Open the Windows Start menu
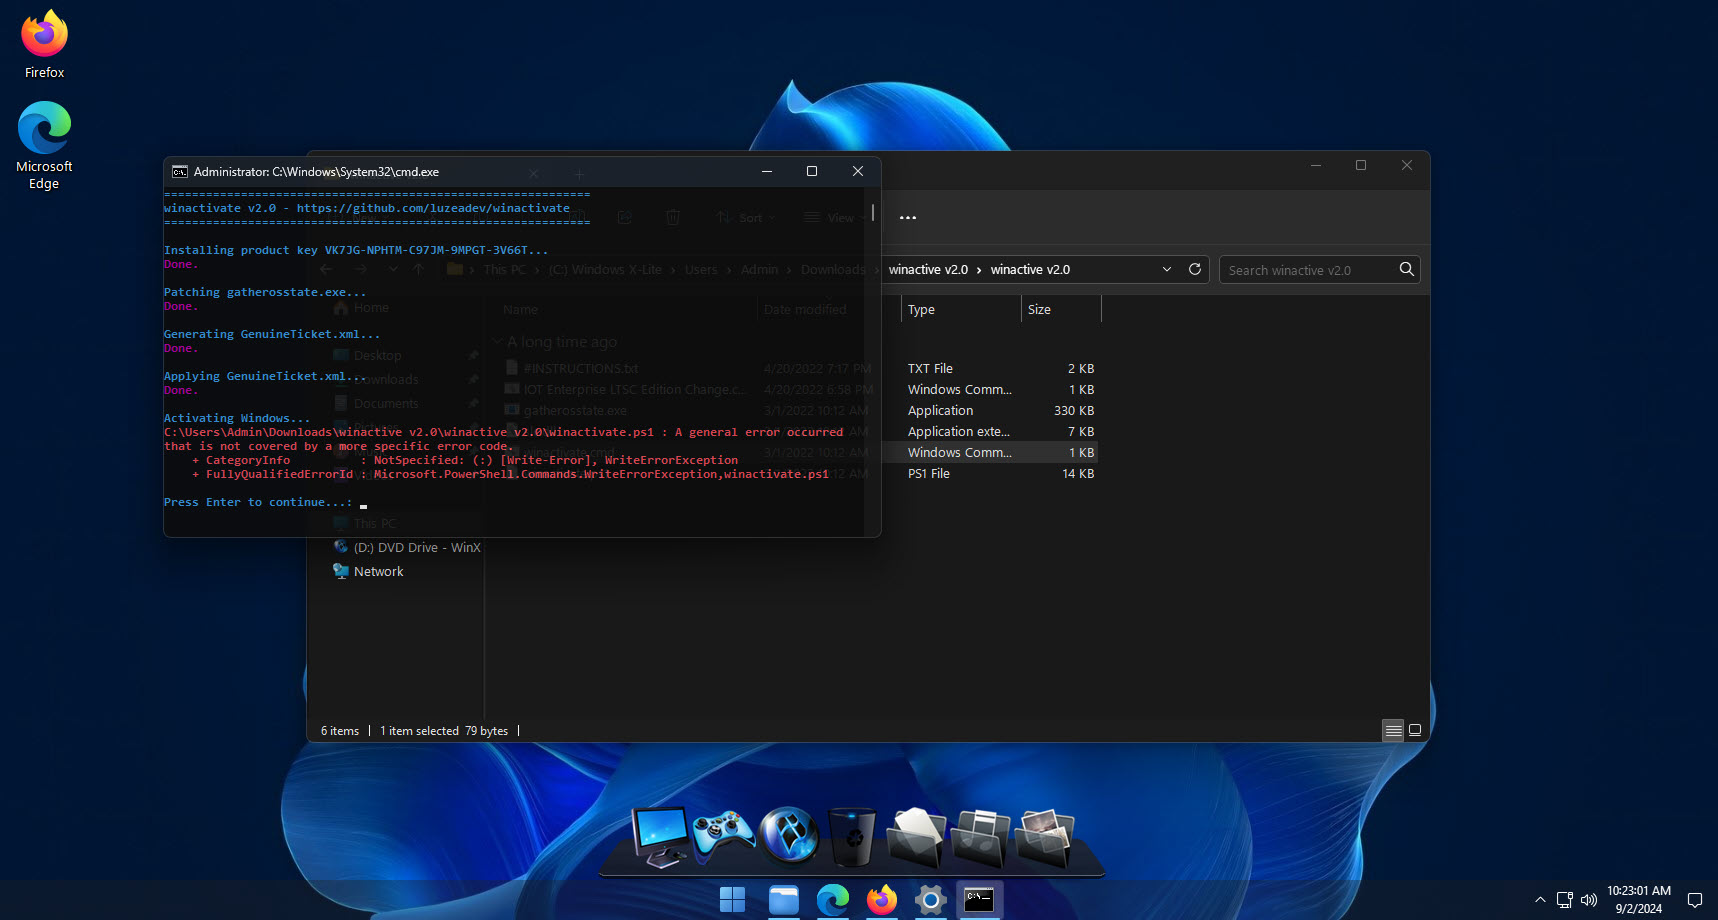This screenshot has width=1718, height=920. (733, 900)
